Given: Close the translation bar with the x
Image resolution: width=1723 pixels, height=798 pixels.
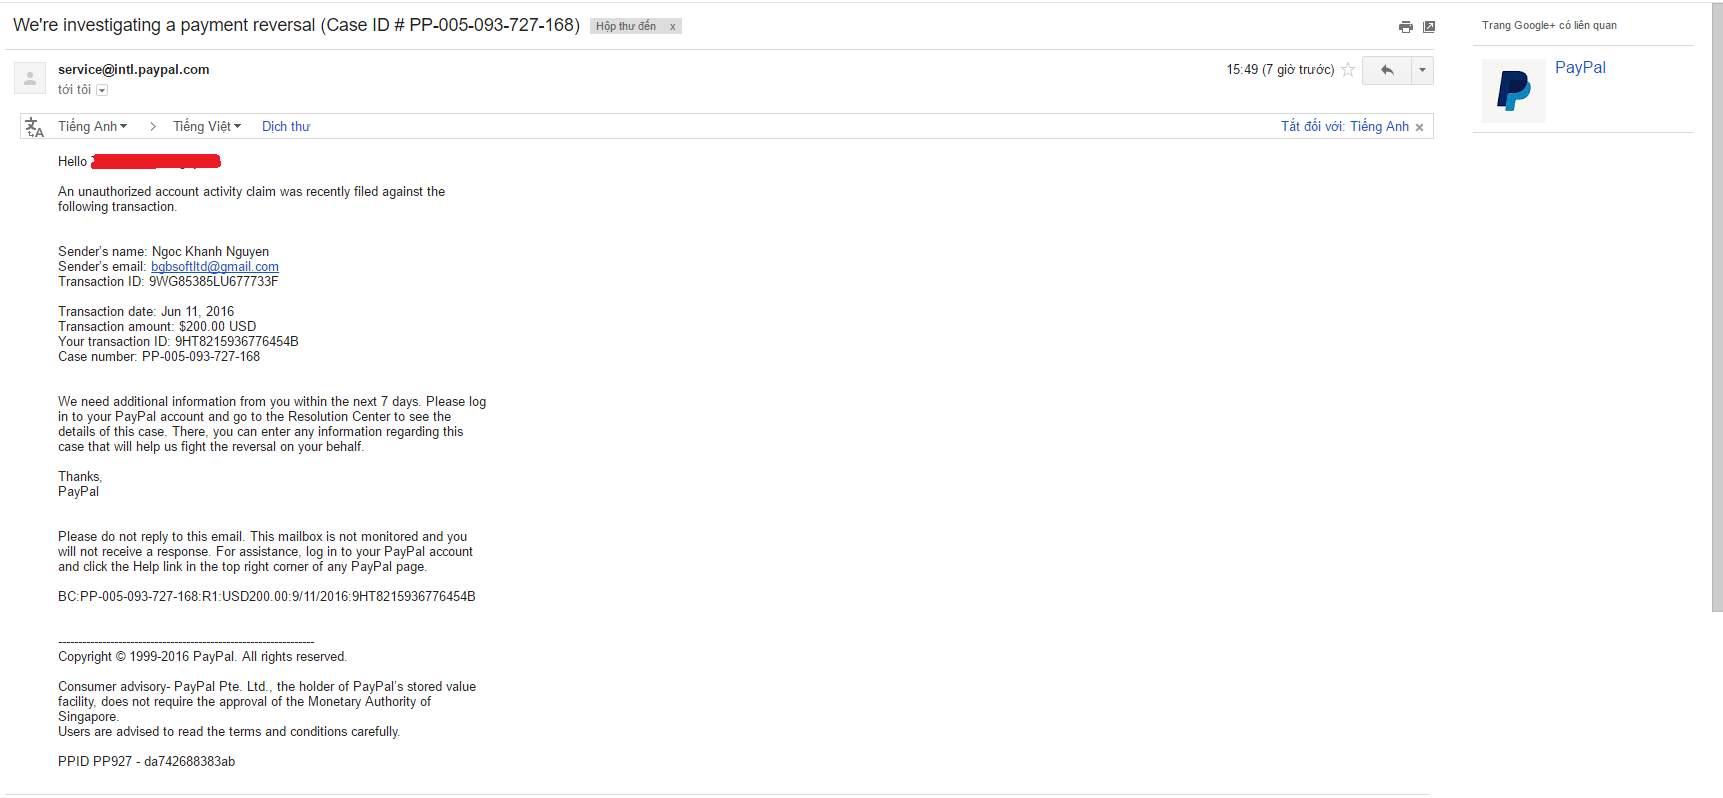Looking at the screenshot, I should click(x=1419, y=127).
